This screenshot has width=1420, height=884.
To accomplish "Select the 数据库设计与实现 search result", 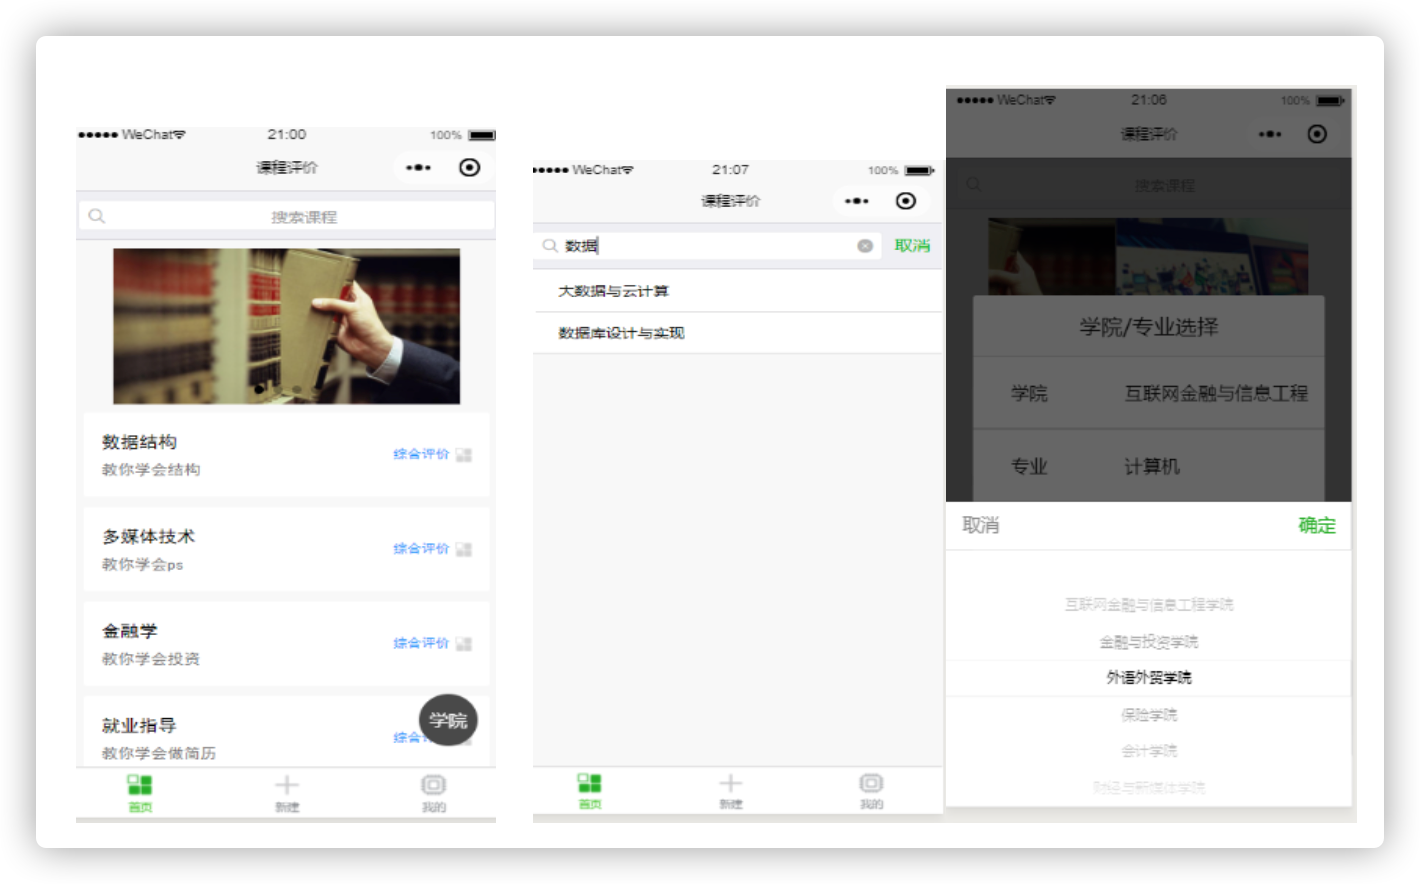I will coord(737,333).
